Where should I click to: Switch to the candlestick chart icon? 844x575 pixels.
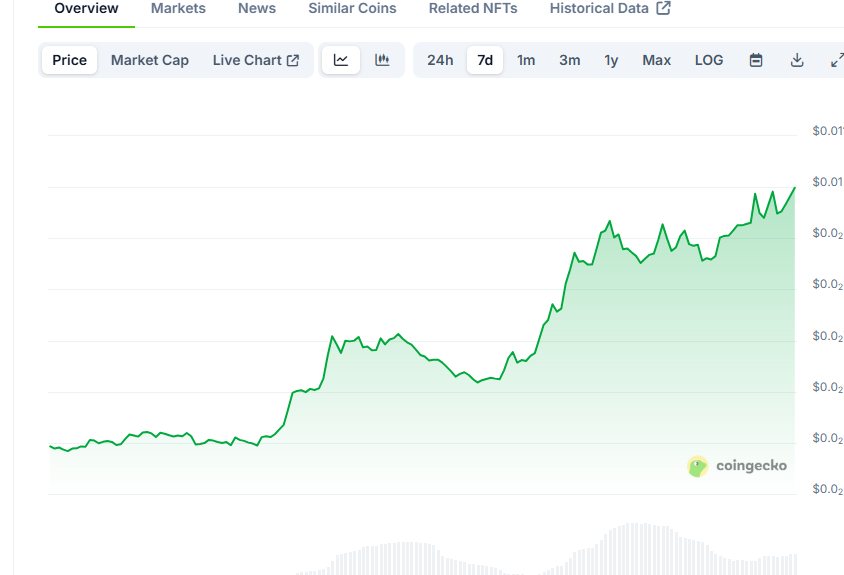coord(382,60)
